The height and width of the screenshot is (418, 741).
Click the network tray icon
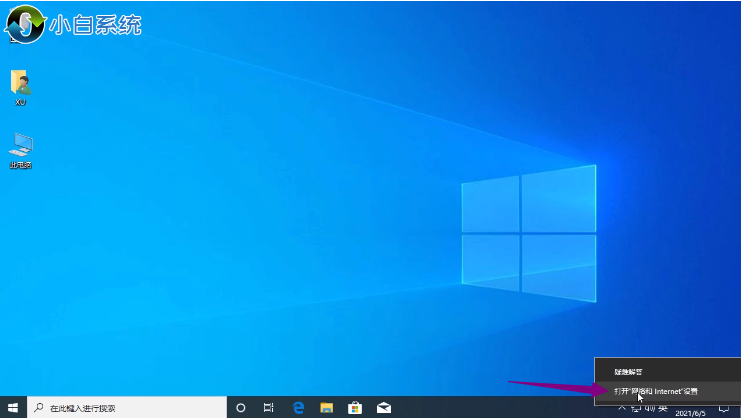636,408
